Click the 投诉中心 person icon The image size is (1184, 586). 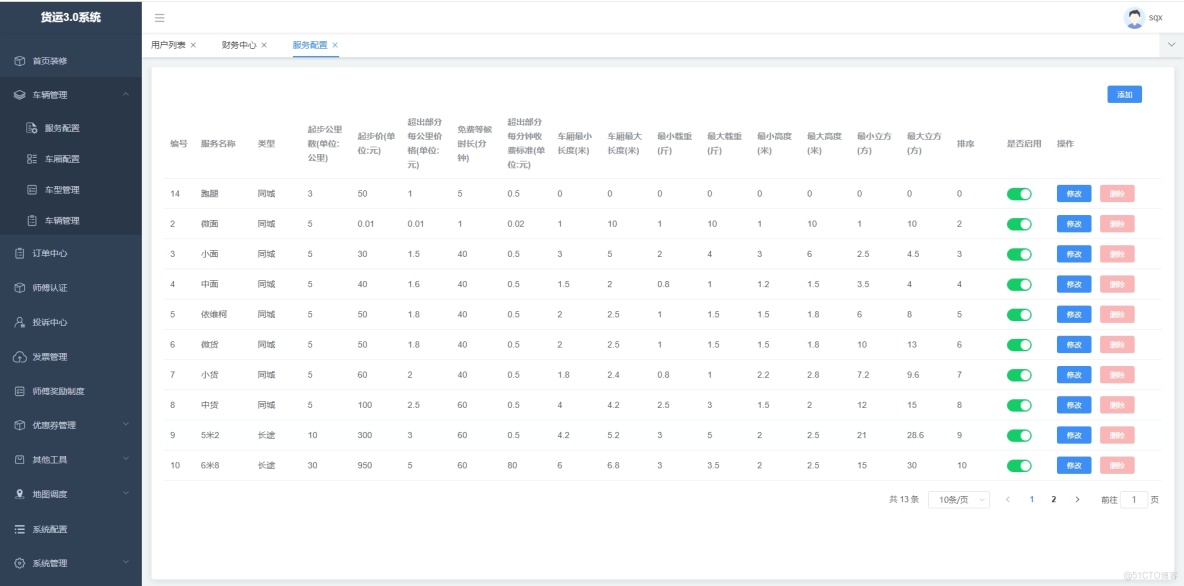[20, 322]
